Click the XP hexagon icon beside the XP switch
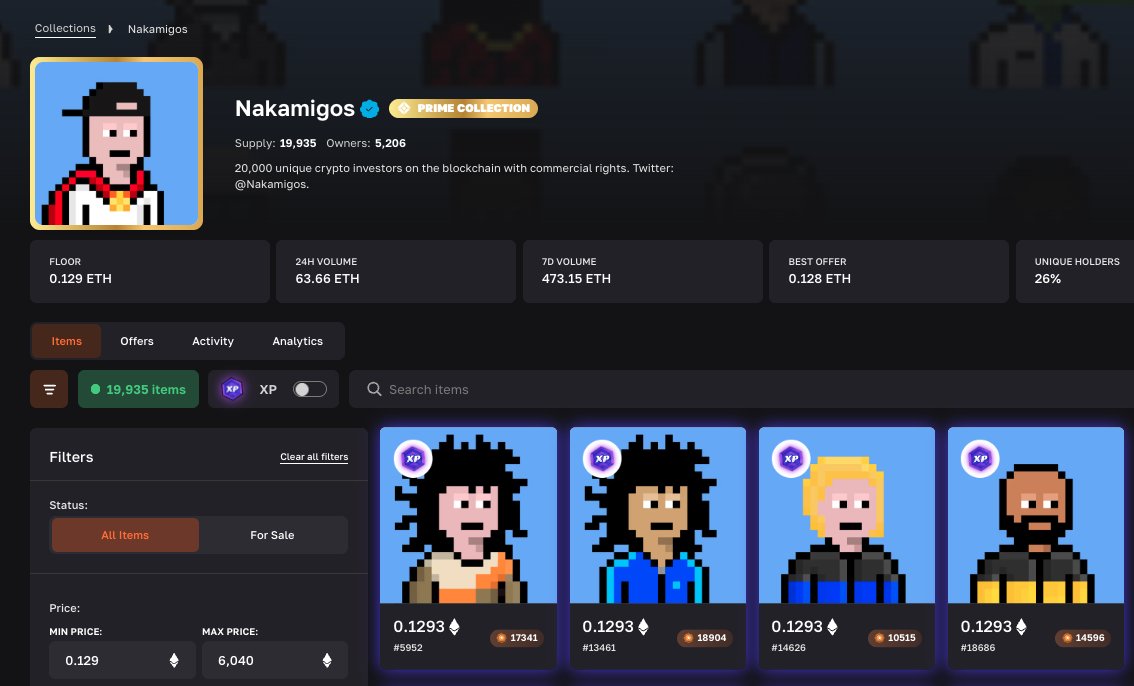 click(x=232, y=389)
